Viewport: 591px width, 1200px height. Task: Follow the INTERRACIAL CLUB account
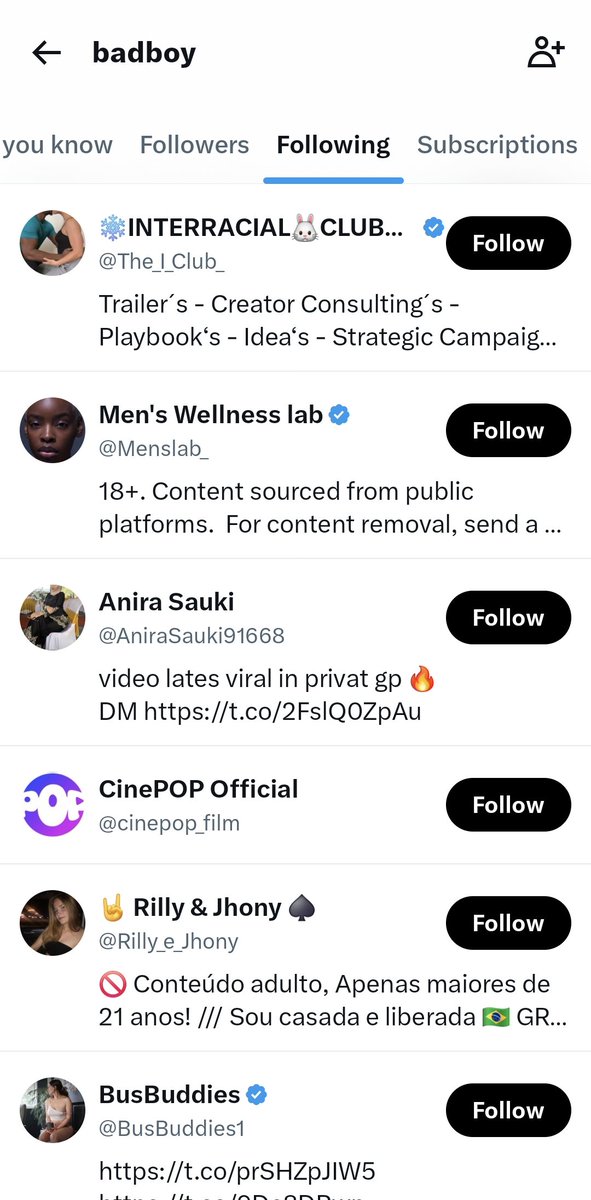coord(508,243)
